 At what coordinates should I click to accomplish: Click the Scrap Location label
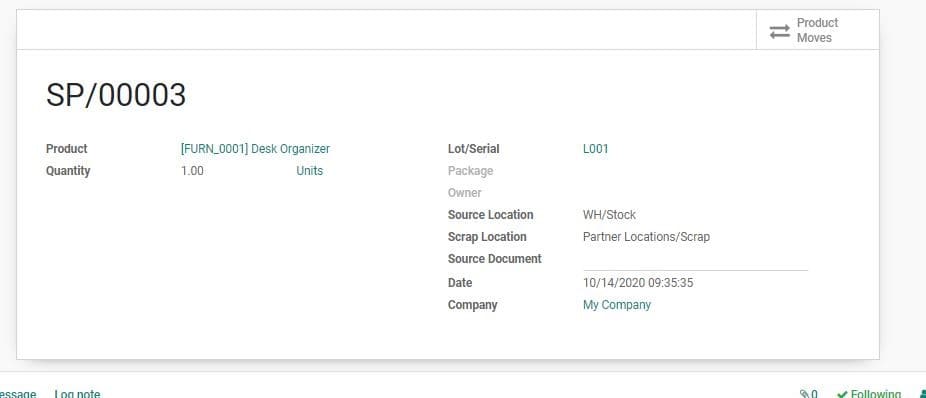tap(487, 237)
